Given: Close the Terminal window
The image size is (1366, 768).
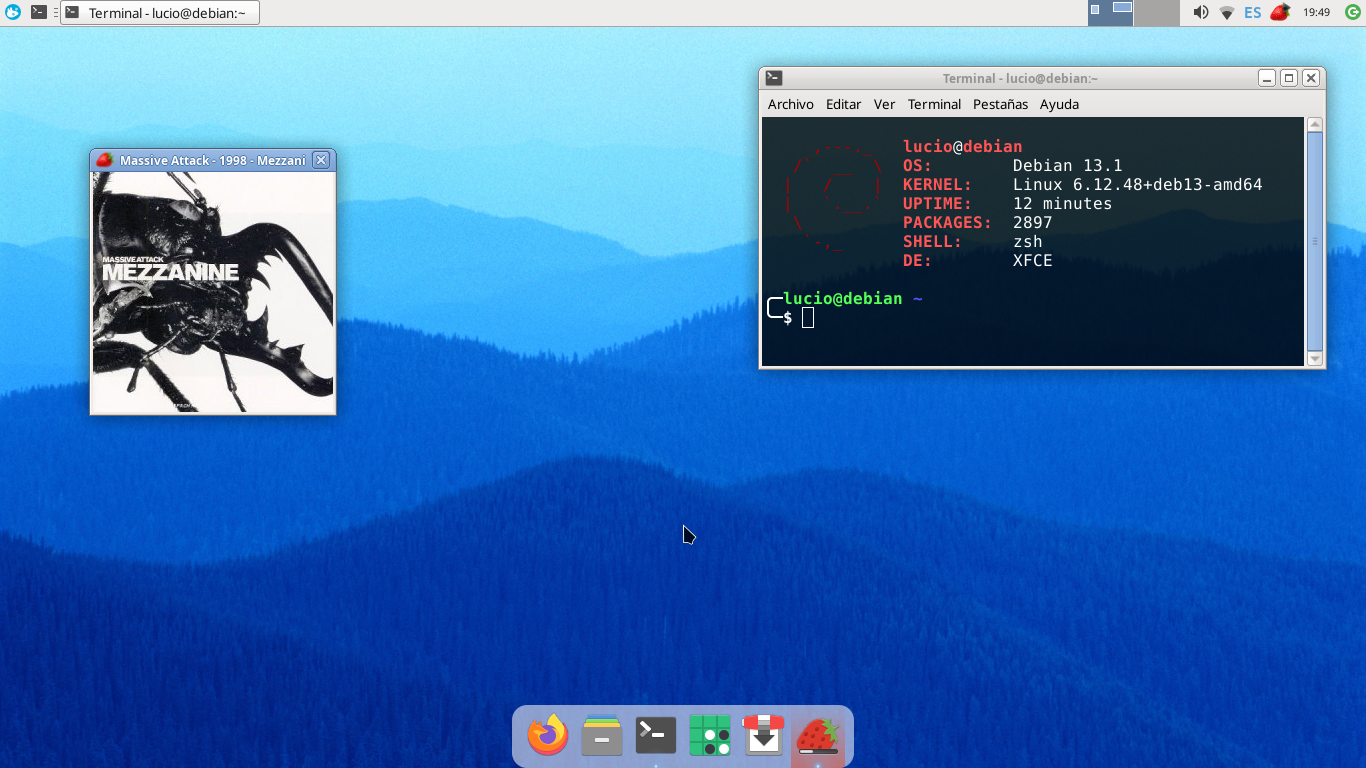Looking at the screenshot, I should coord(1311,78).
